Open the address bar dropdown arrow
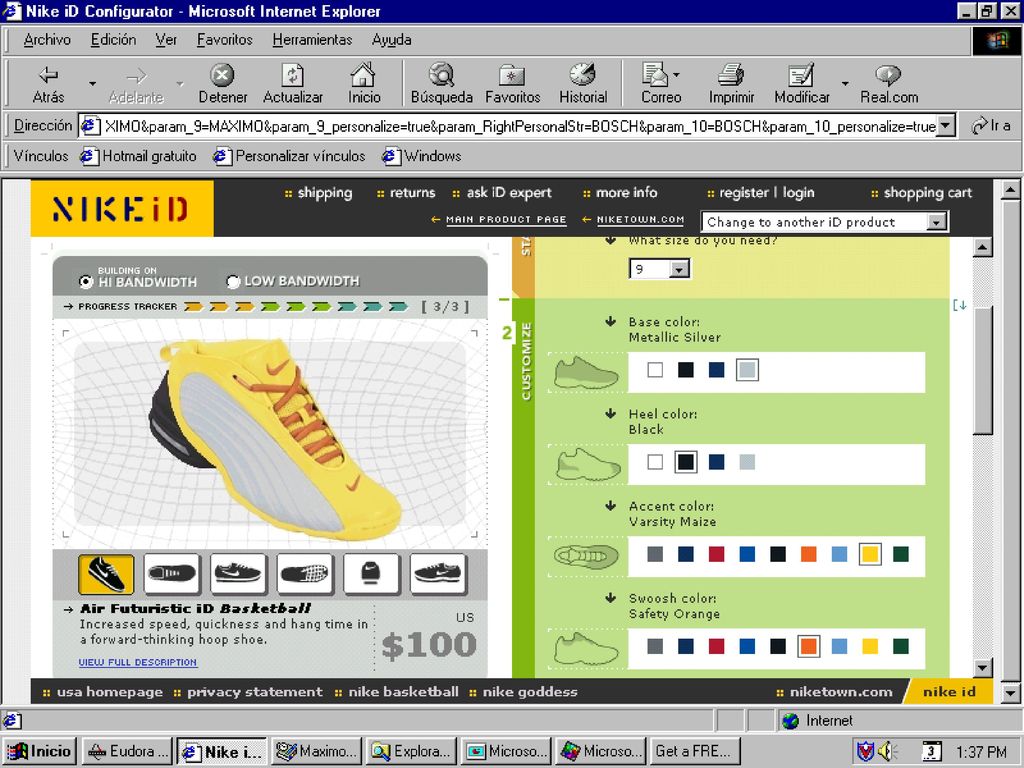 [945, 125]
